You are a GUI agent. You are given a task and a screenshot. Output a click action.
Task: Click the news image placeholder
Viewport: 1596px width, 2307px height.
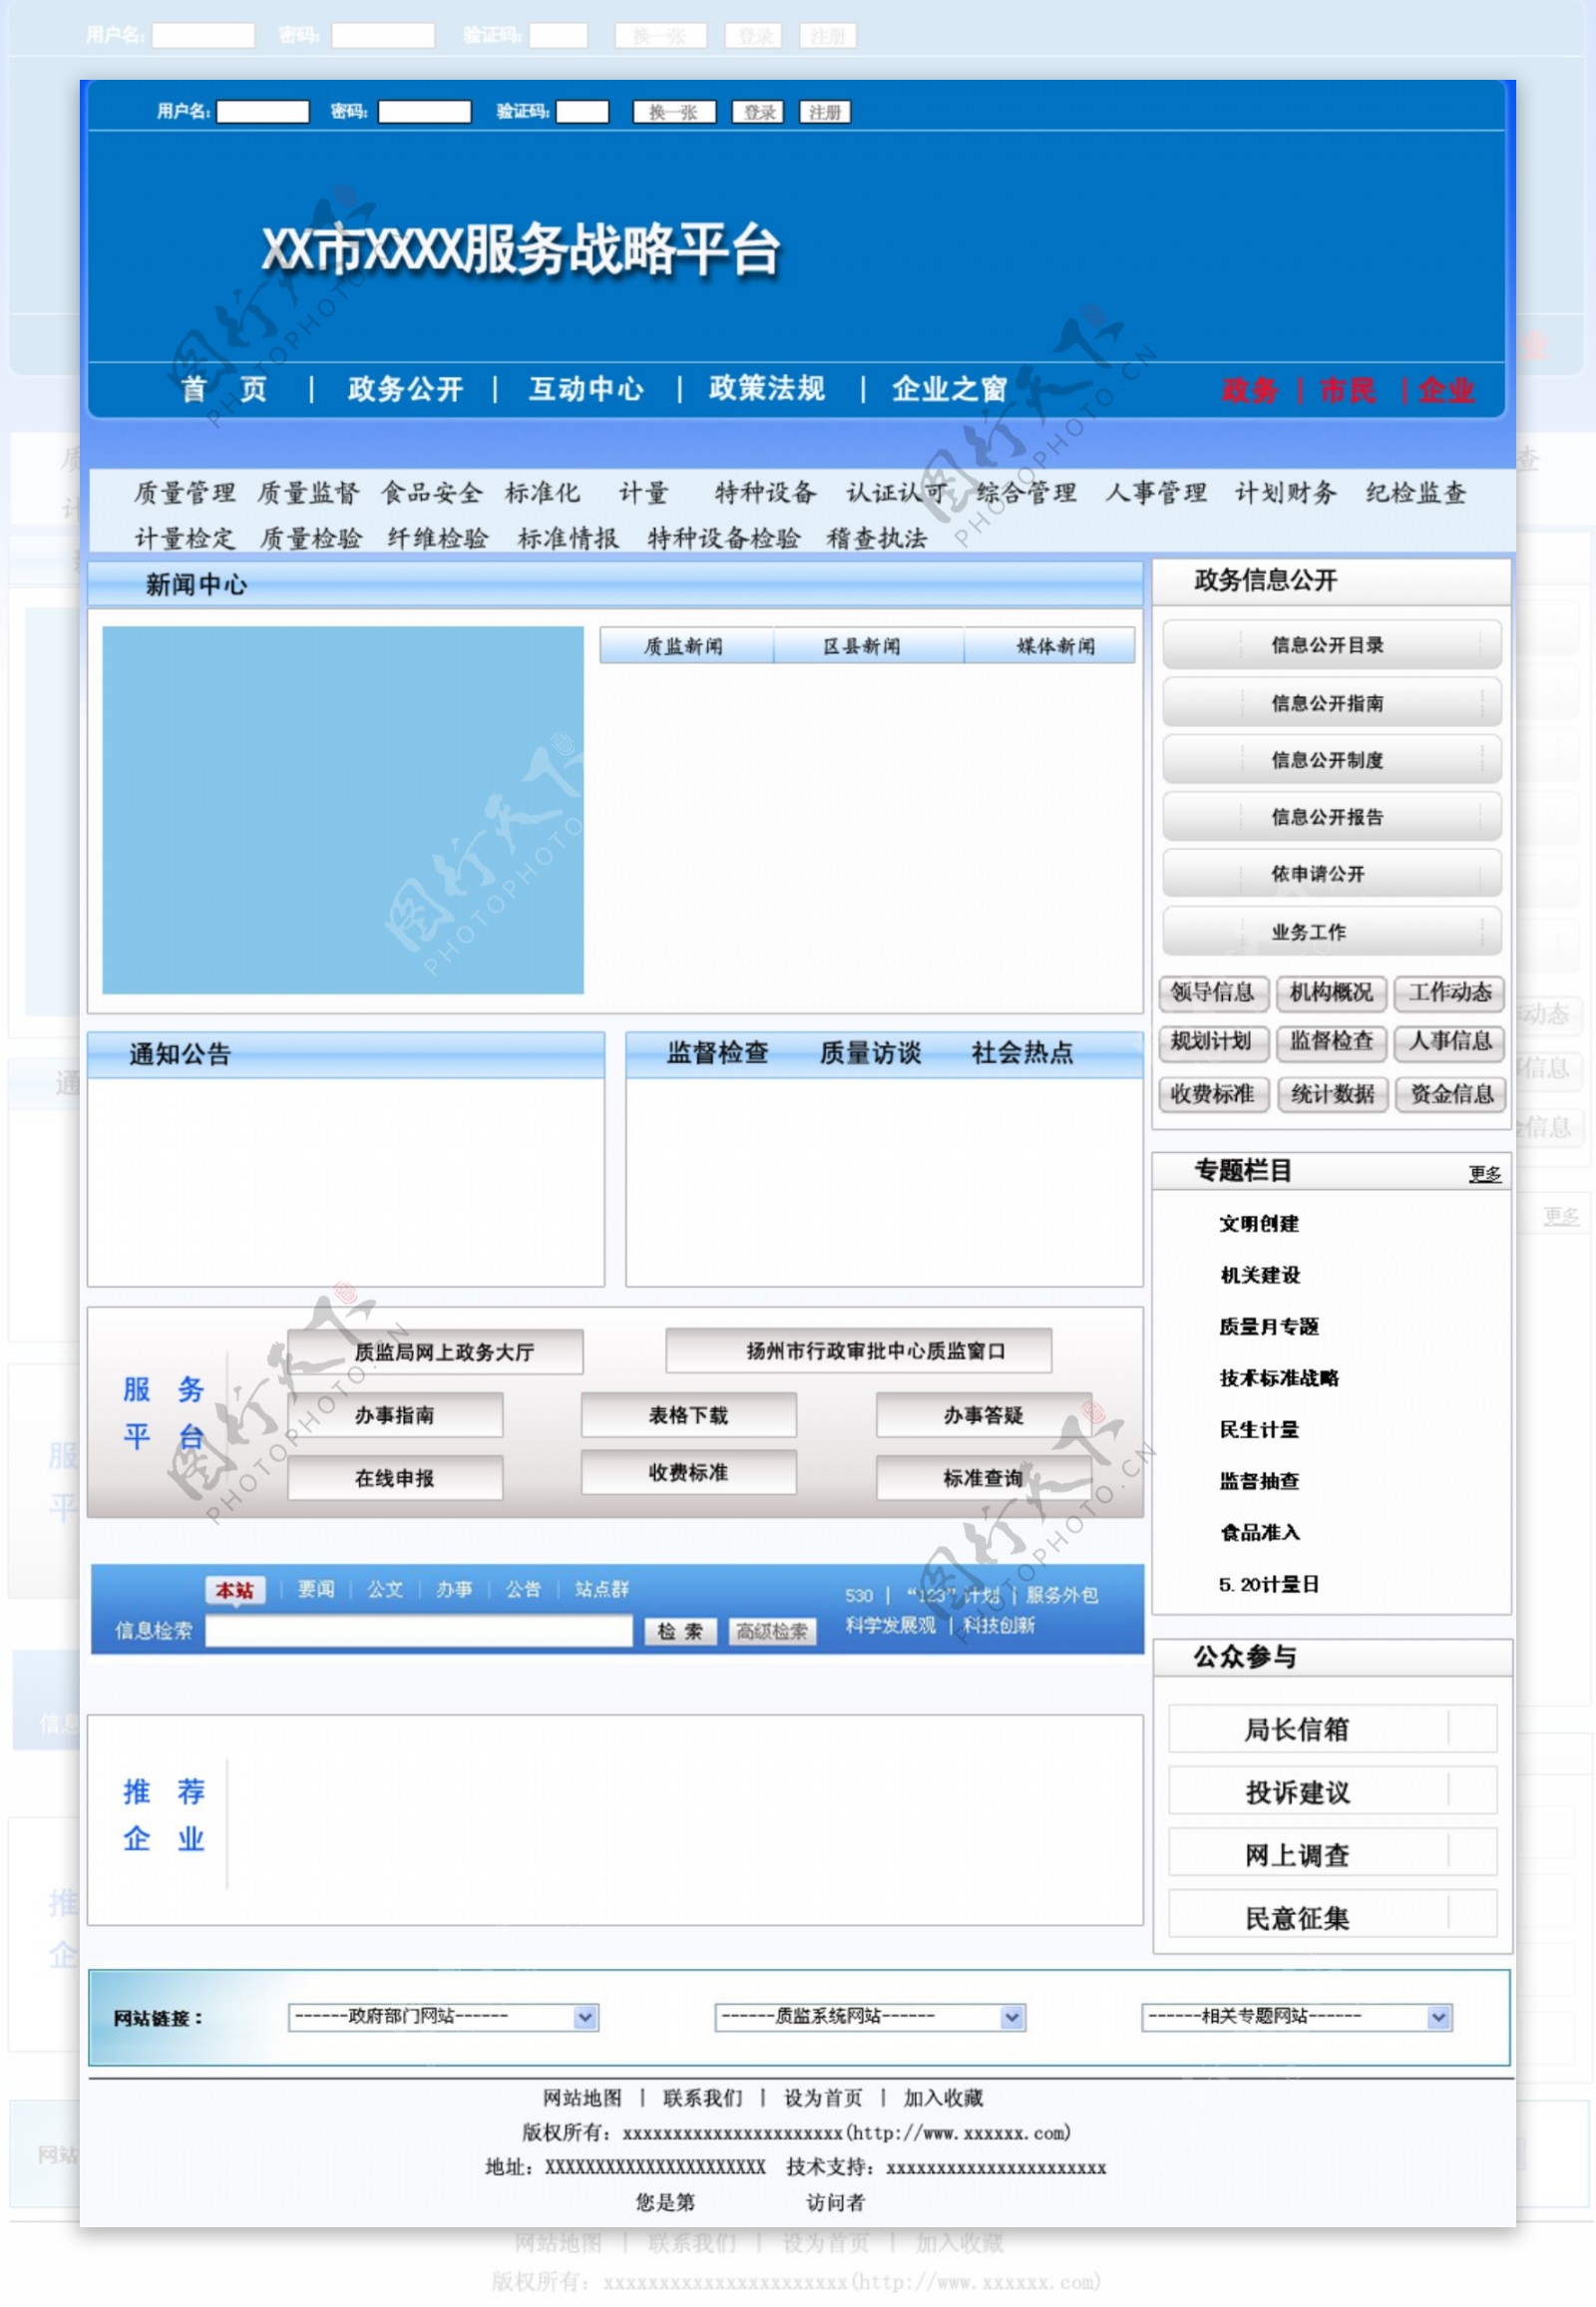point(343,810)
